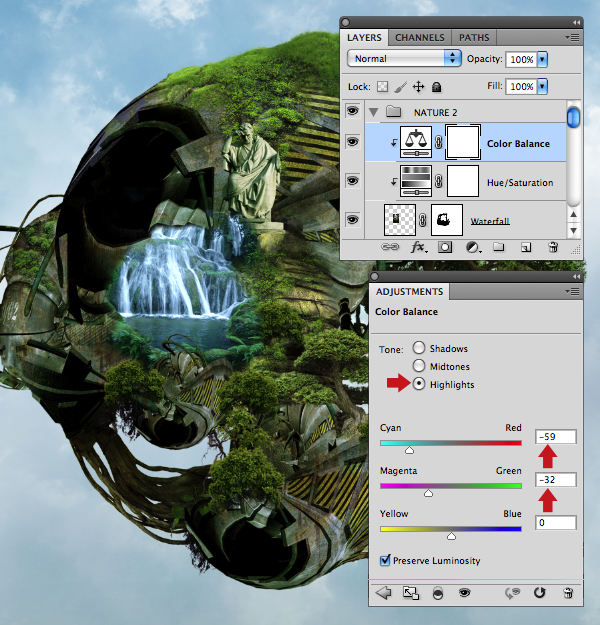Click Opacity 100% input field
The height and width of the screenshot is (625, 600).
[521, 59]
